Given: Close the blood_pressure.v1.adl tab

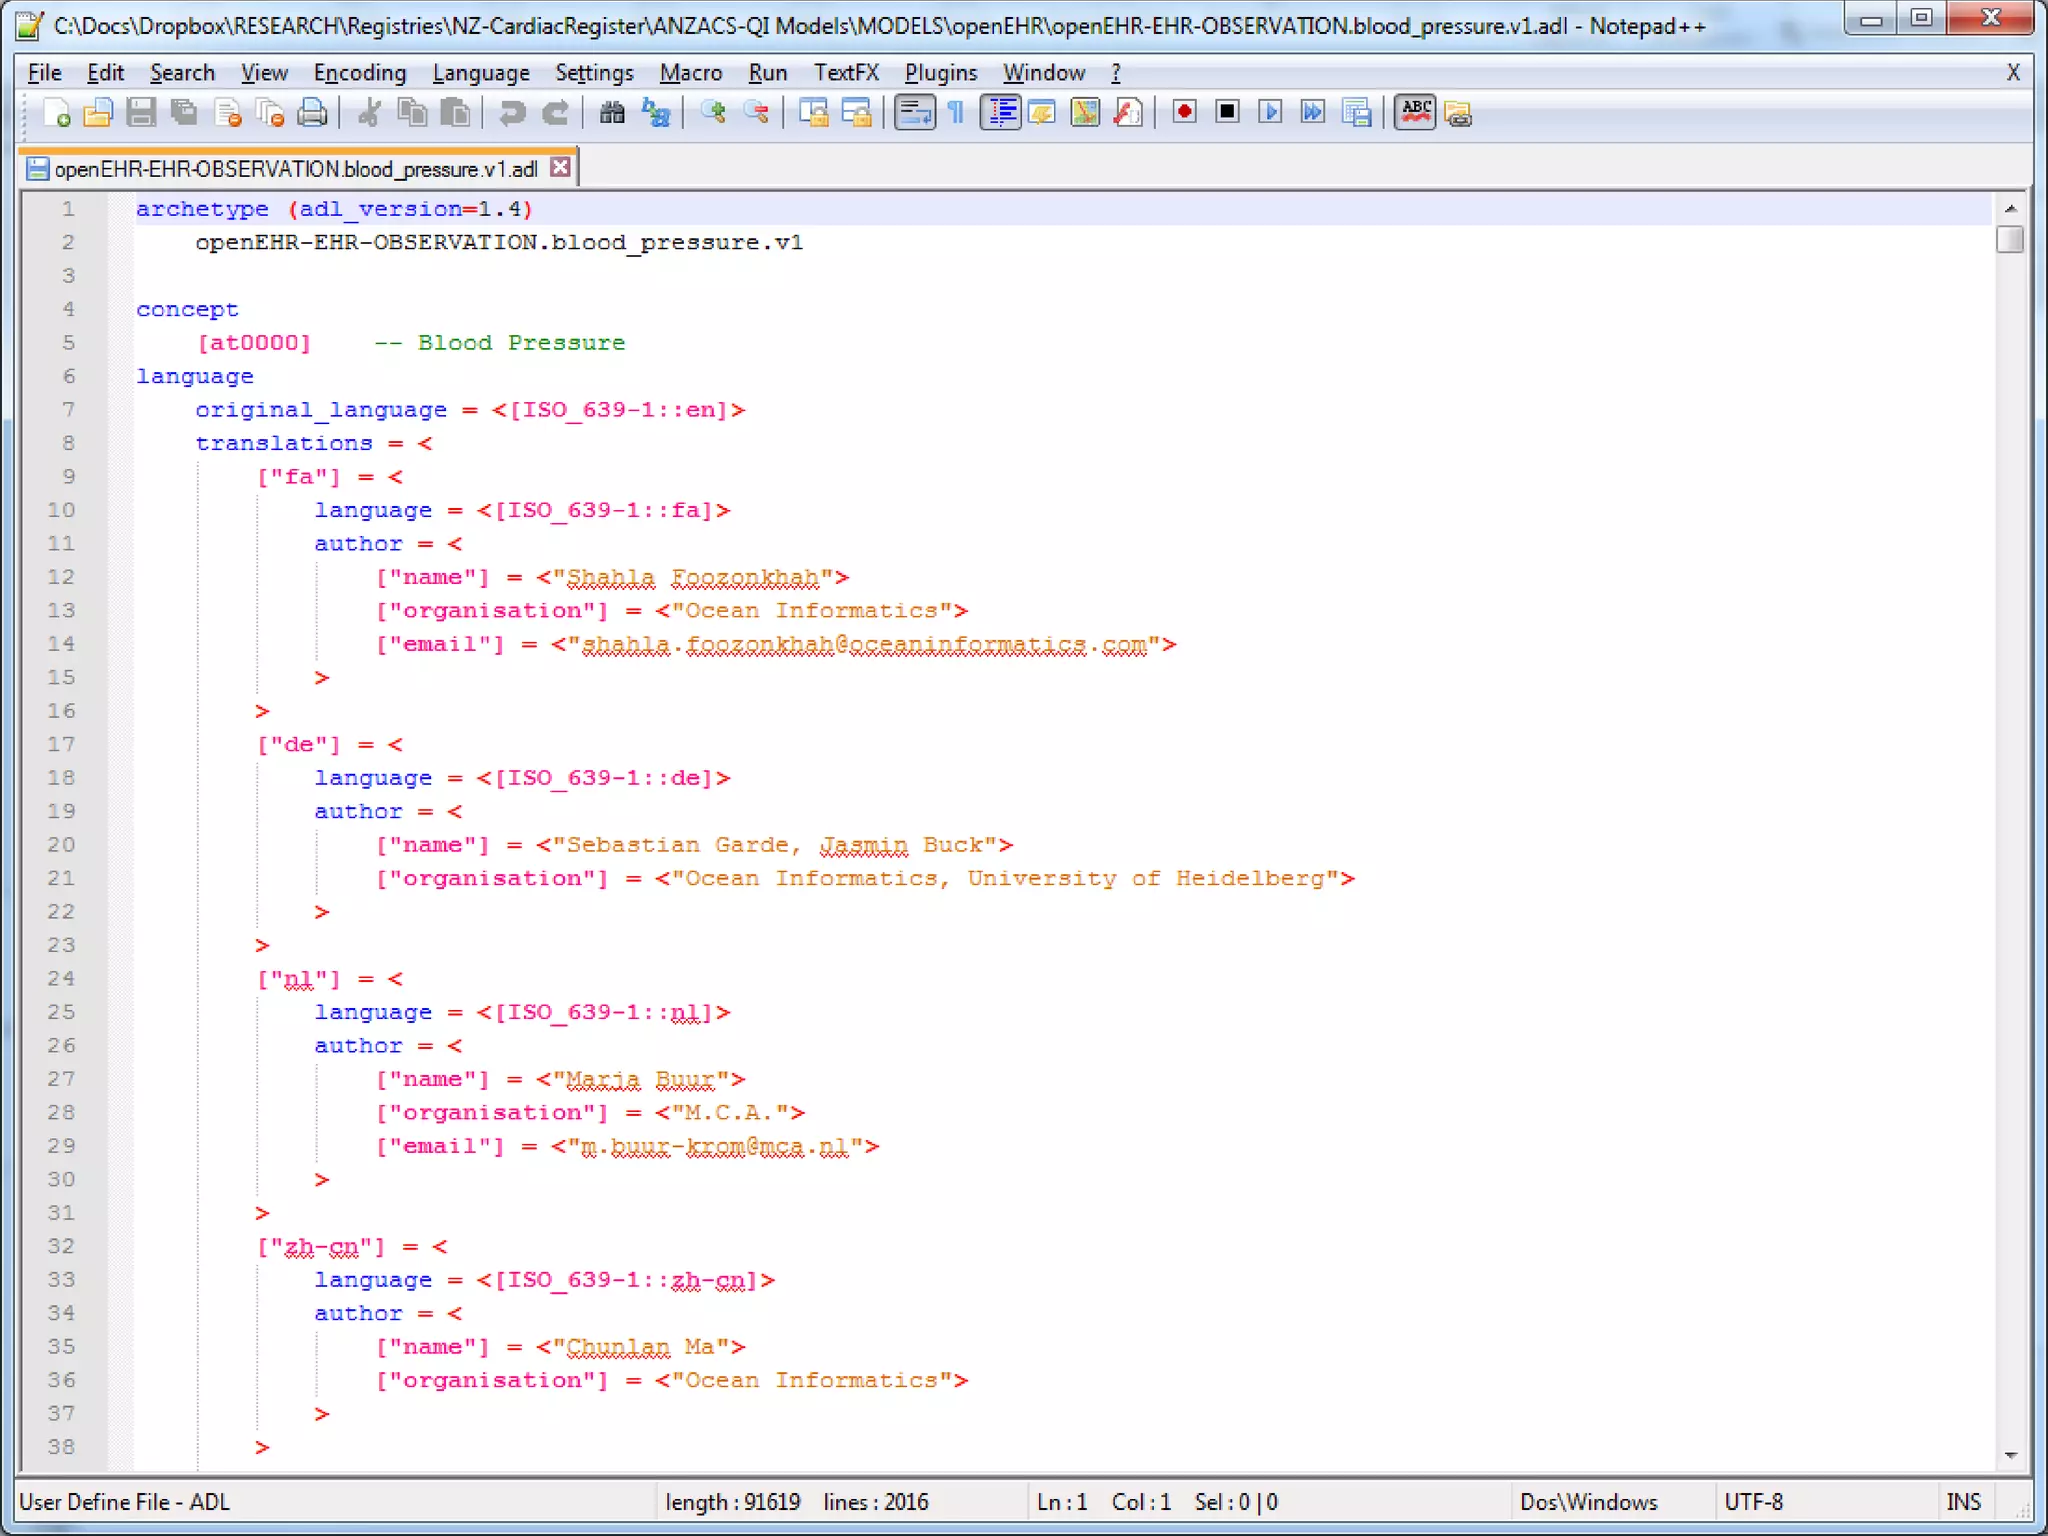Looking at the screenshot, I should tap(561, 167).
